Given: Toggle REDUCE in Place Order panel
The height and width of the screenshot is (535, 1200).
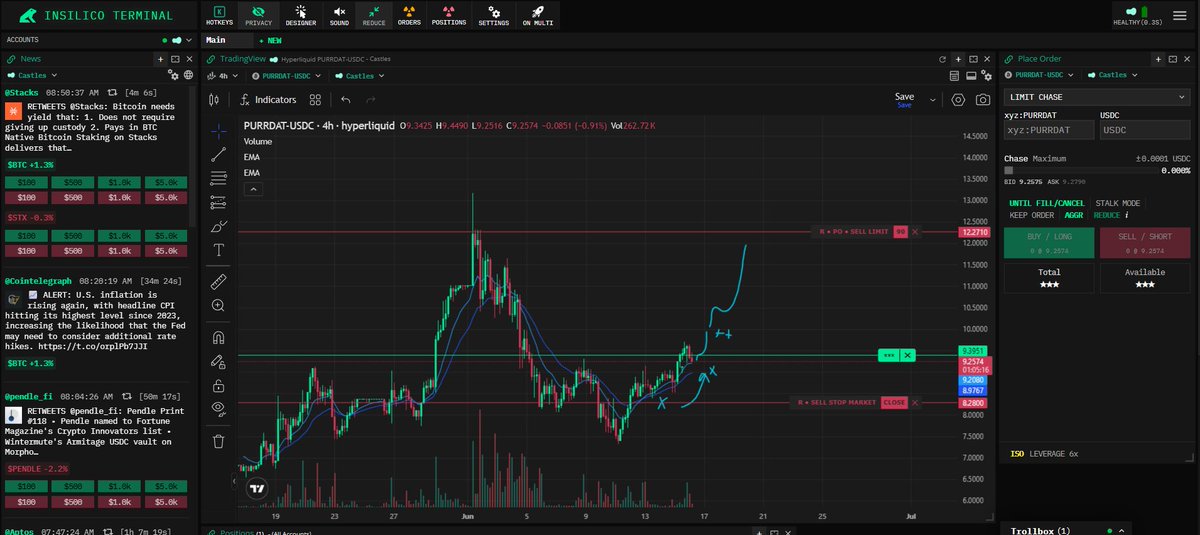Looking at the screenshot, I should [x=1107, y=214].
